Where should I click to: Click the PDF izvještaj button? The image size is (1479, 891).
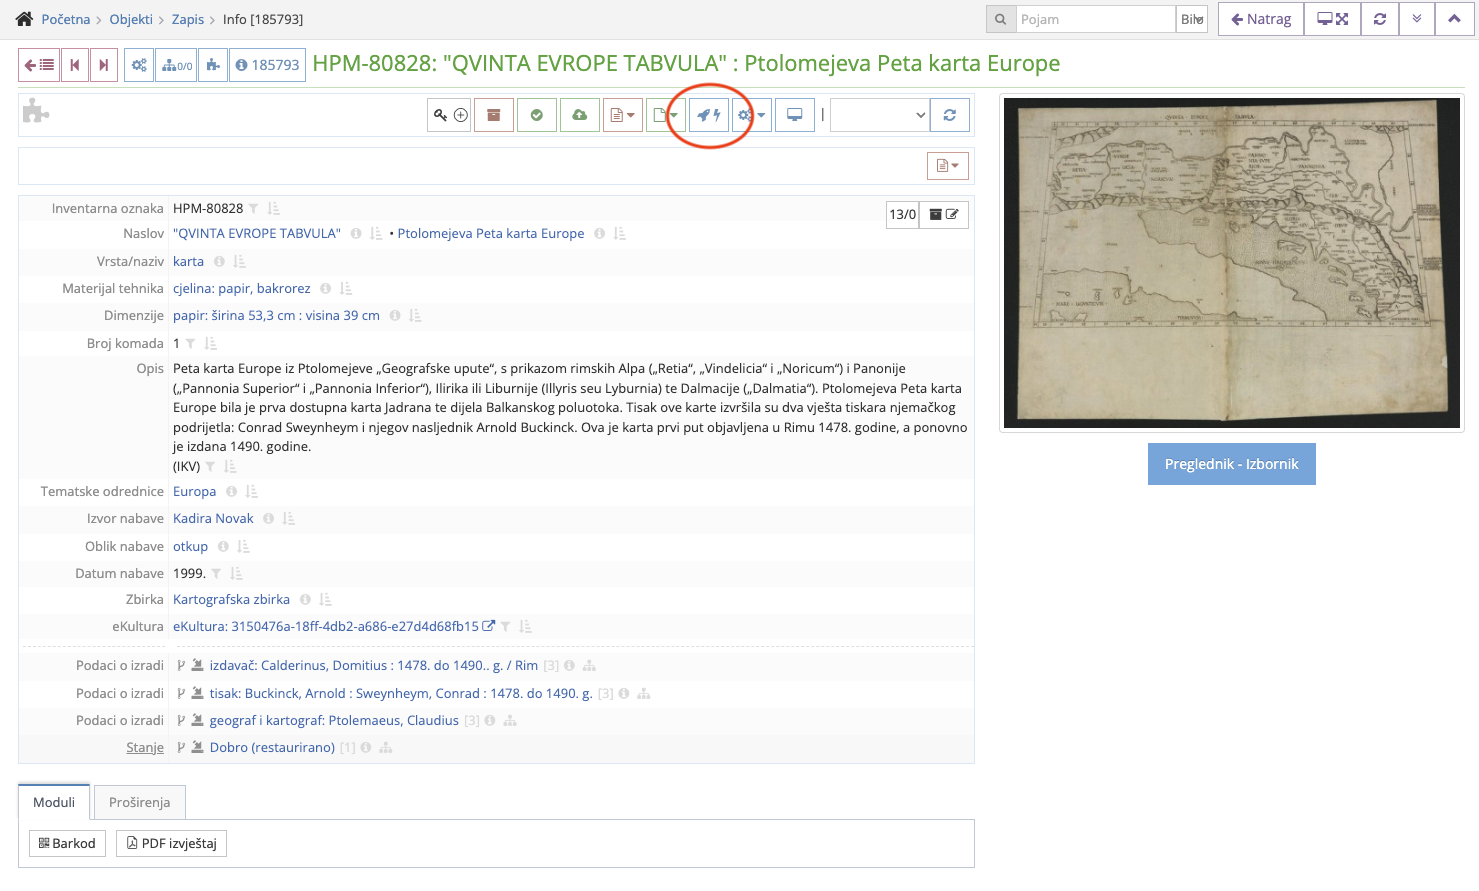point(172,843)
